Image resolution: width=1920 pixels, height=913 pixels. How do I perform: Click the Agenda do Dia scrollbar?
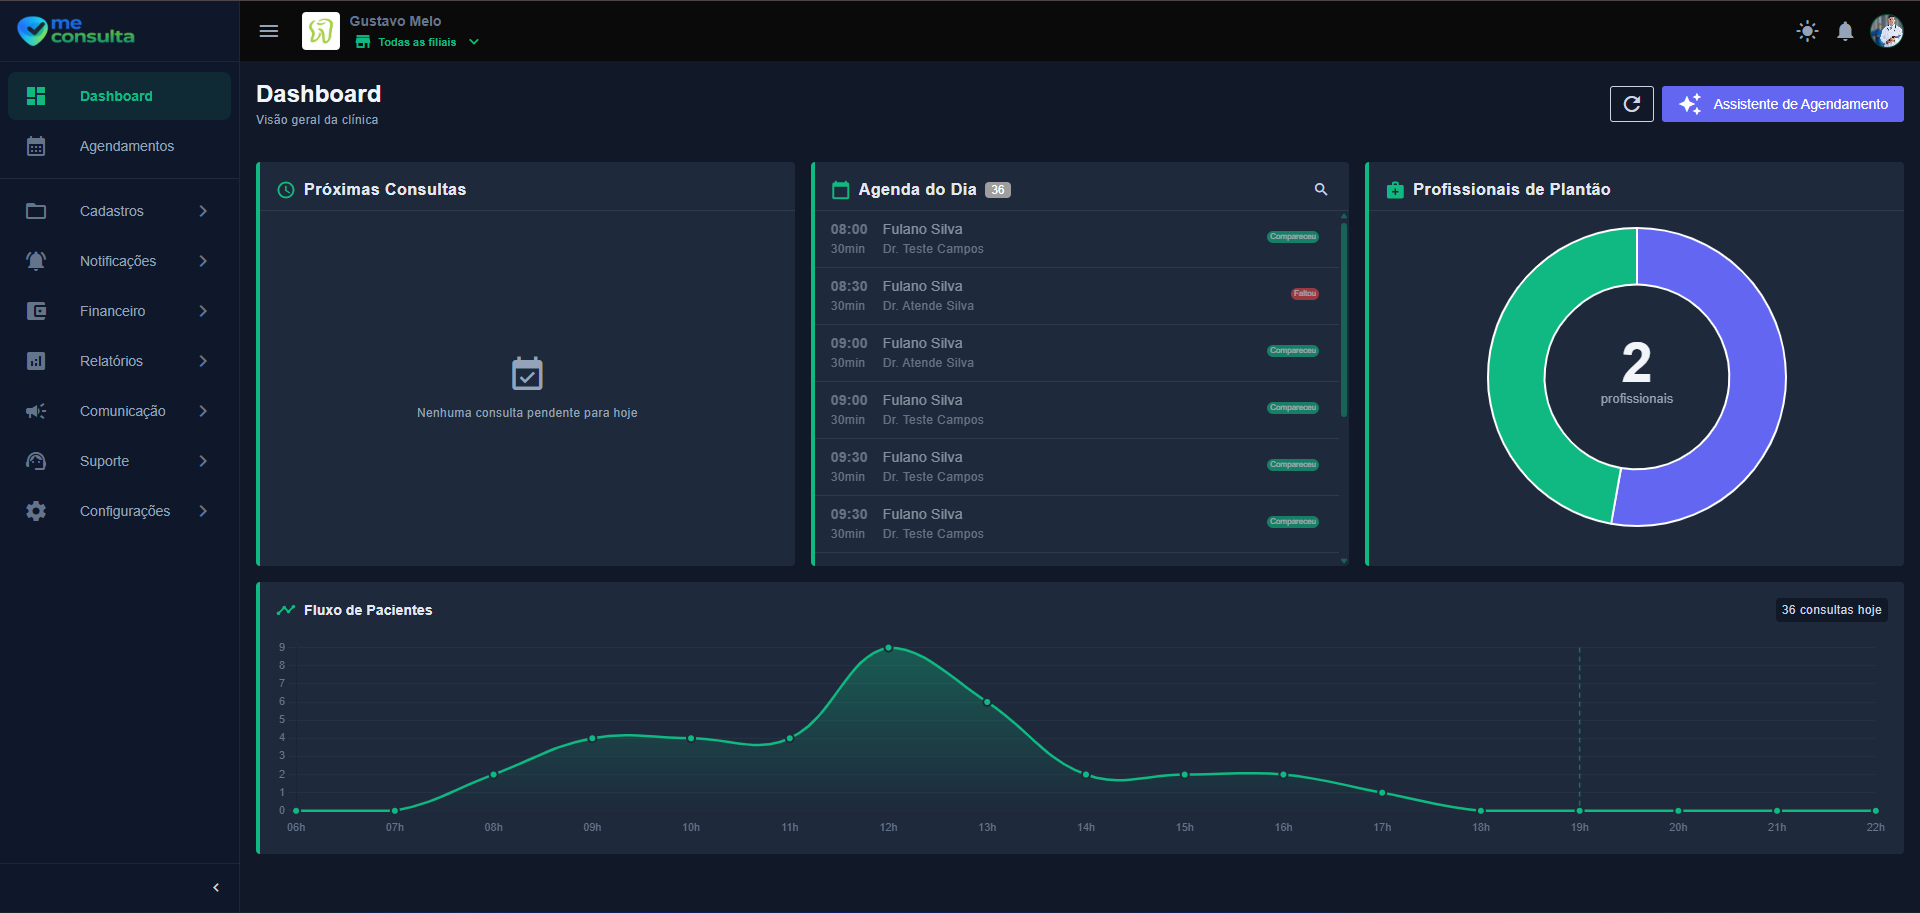tap(1344, 319)
